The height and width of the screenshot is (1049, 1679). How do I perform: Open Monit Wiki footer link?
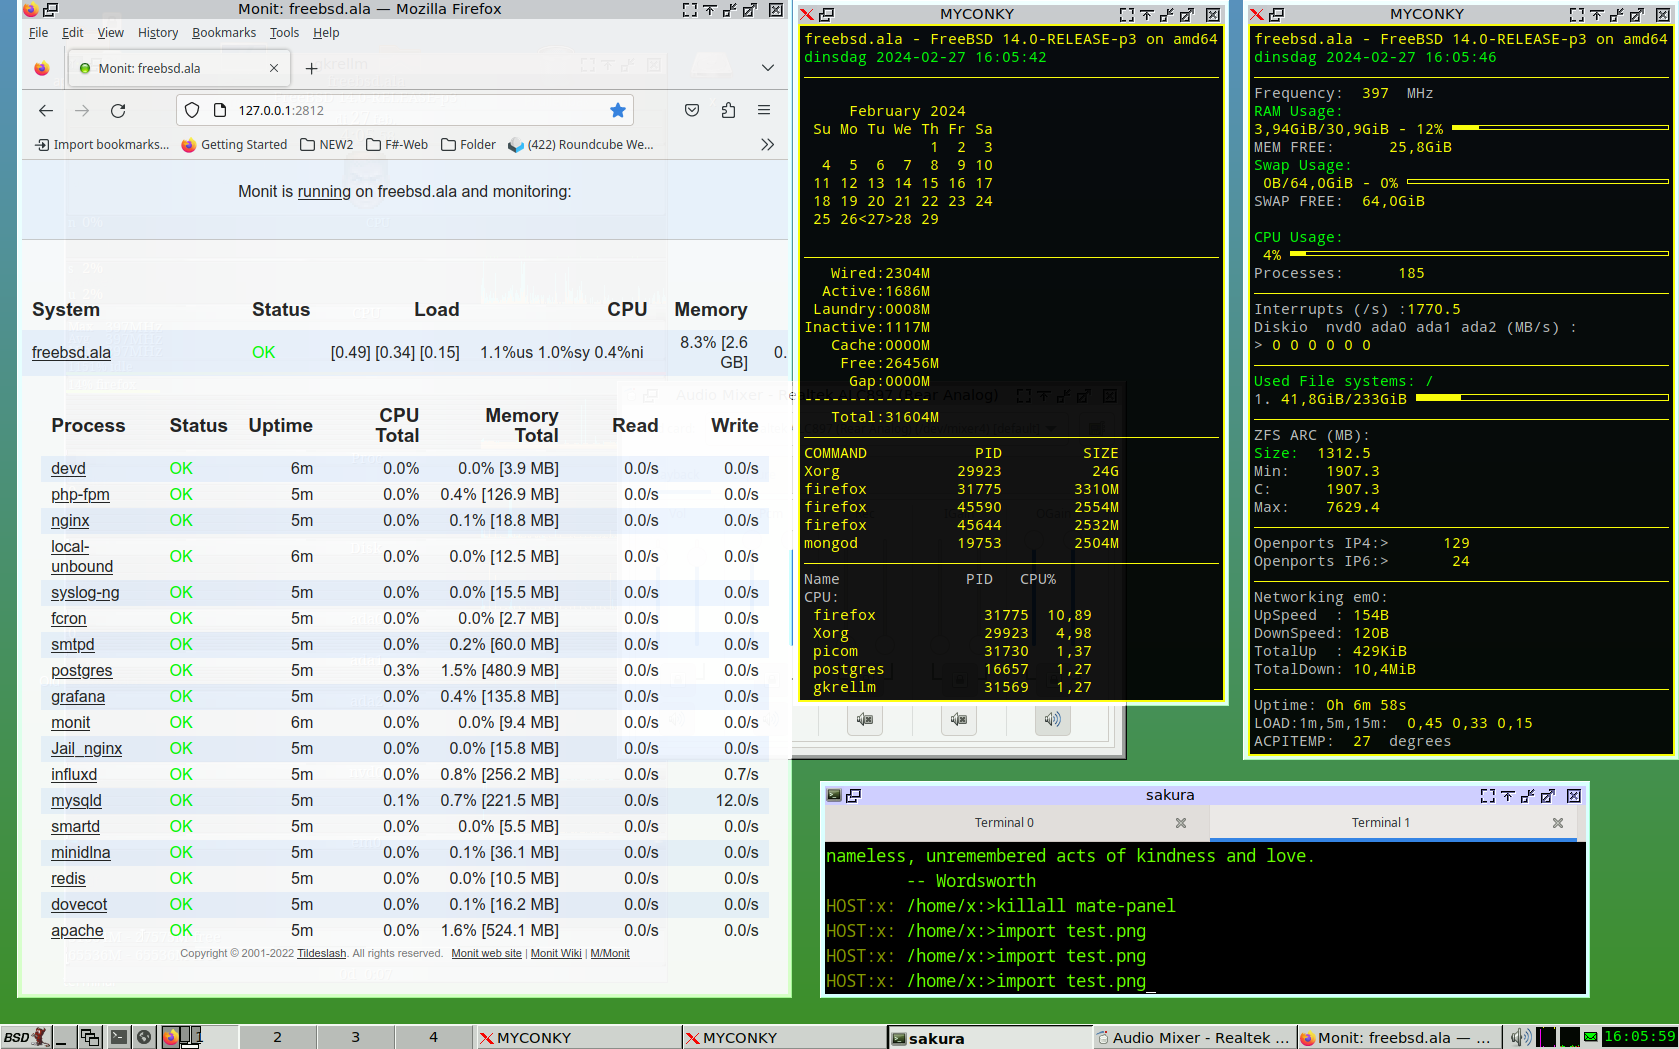click(556, 953)
